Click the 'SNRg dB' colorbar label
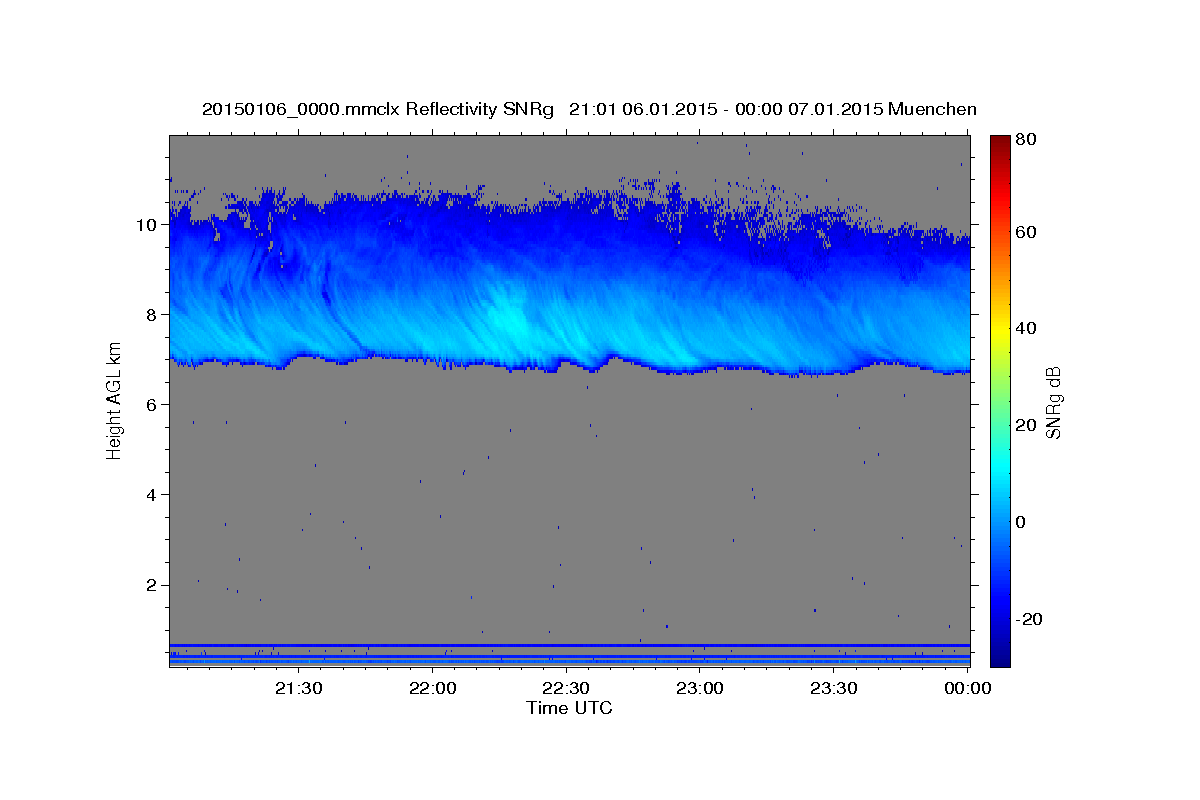 point(1054,402)
